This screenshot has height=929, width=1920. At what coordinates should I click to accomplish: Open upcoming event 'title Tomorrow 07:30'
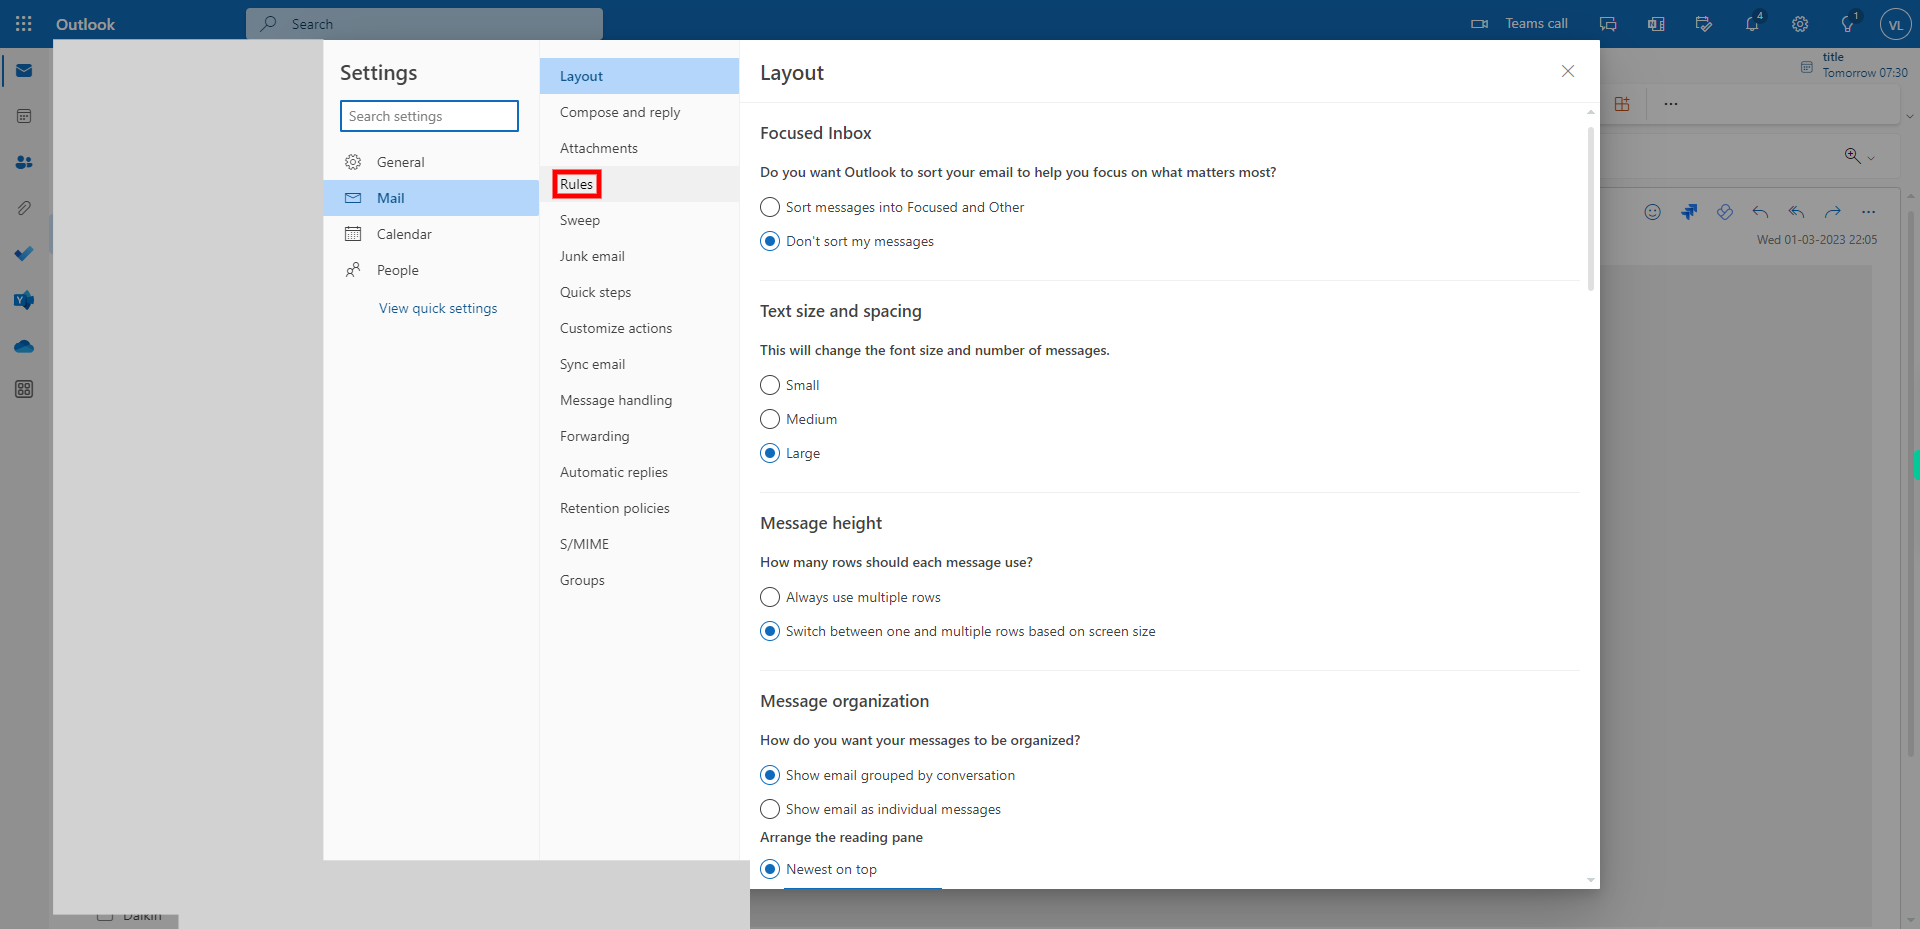coord(1854,65)
